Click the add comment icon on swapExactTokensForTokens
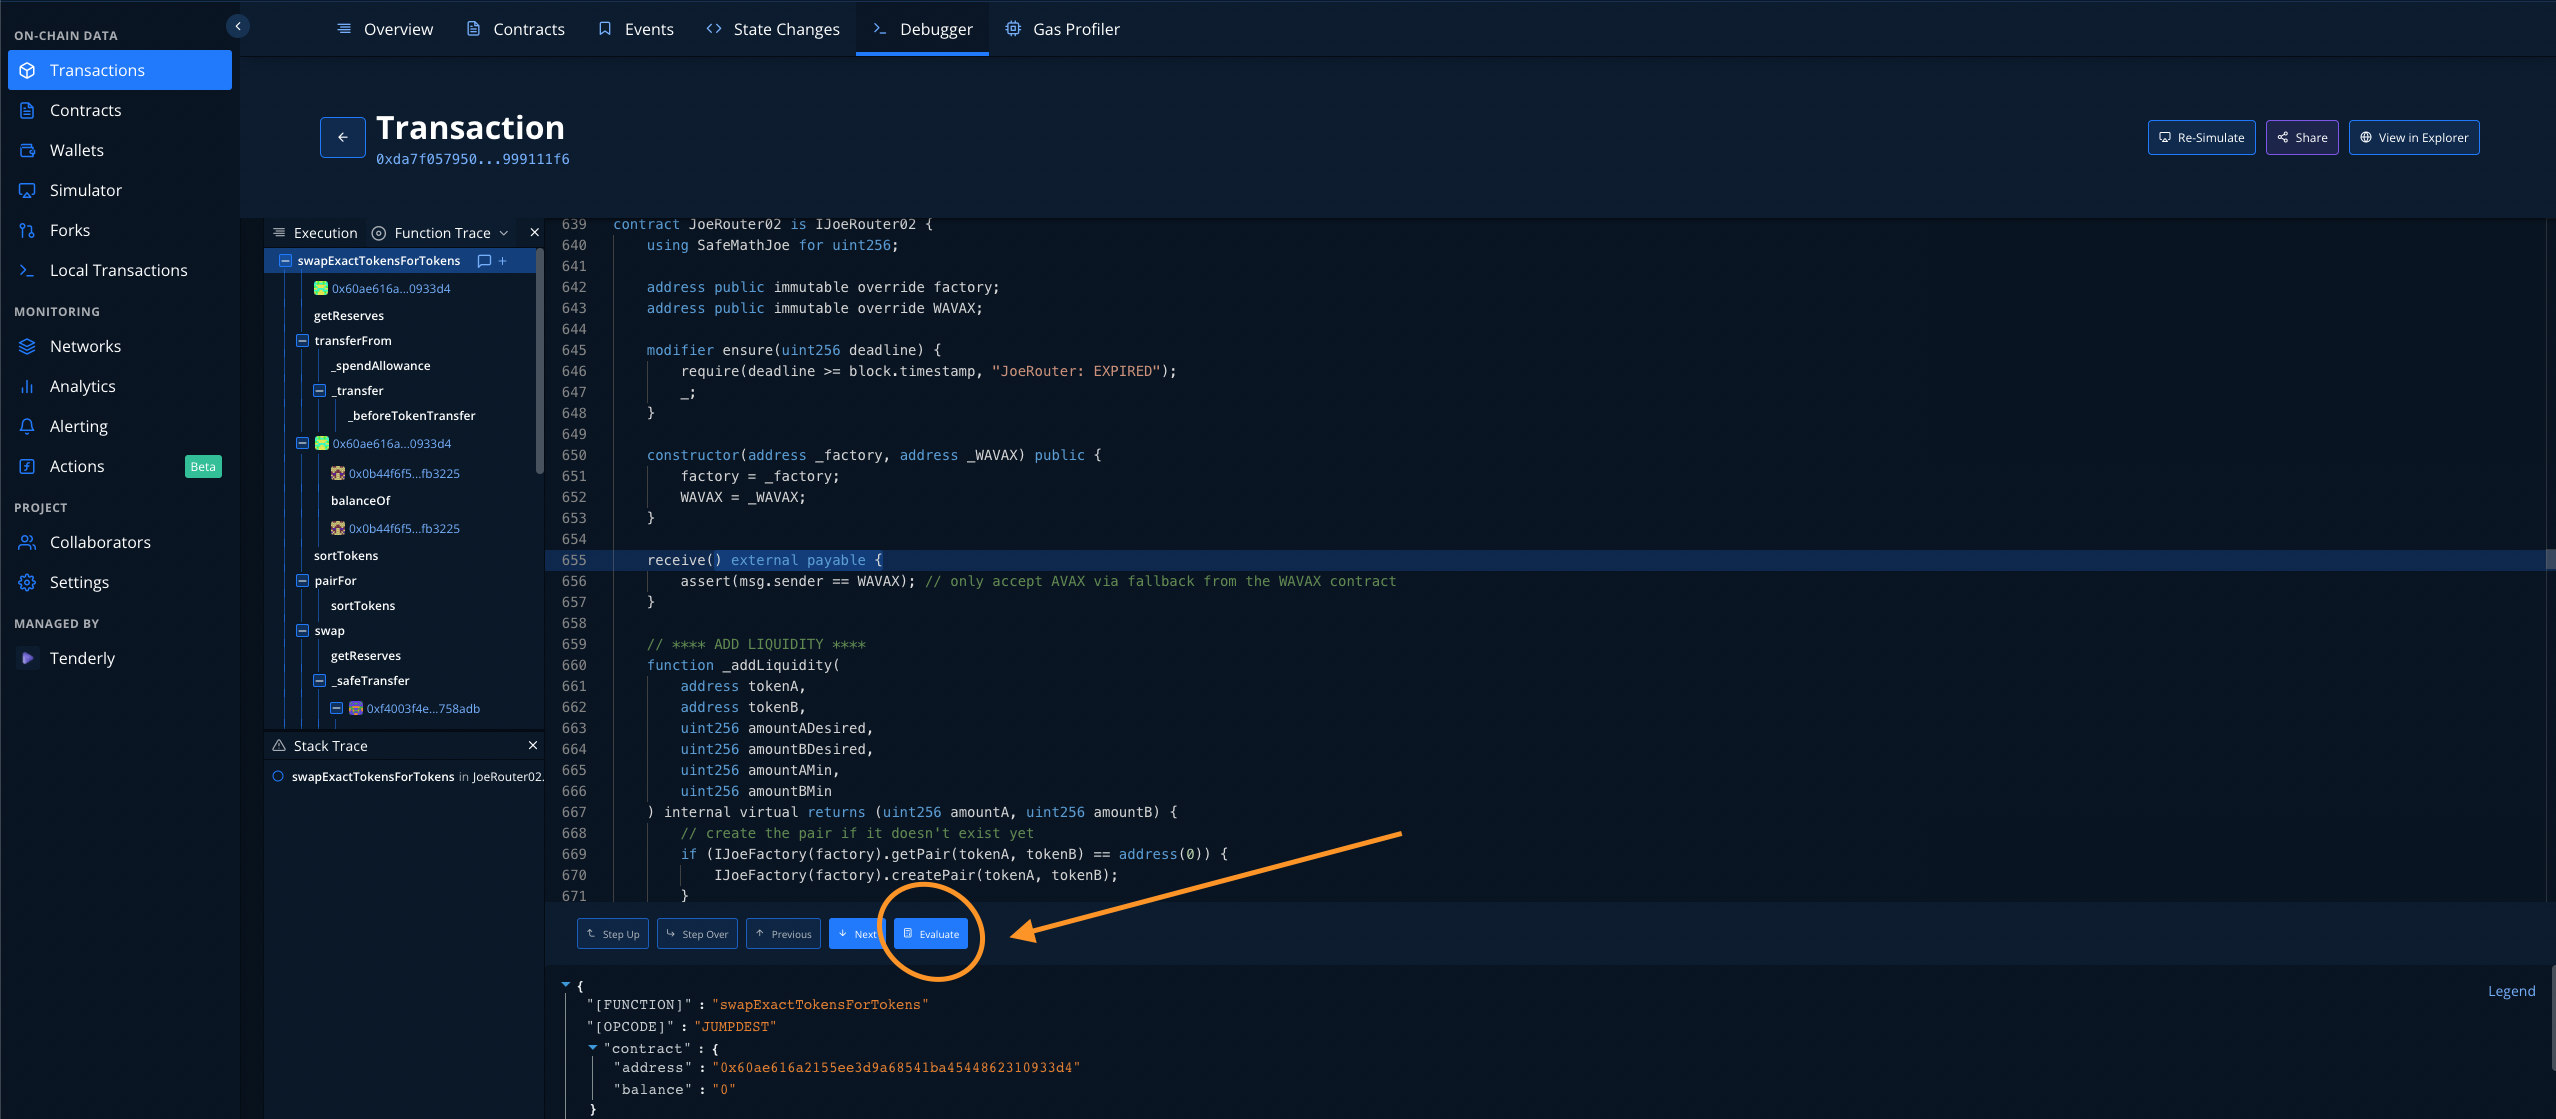2556x1119 pixels. 485,261
